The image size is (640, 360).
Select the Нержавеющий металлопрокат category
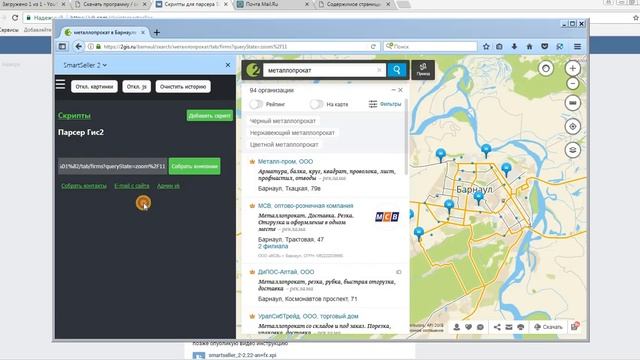292,133
